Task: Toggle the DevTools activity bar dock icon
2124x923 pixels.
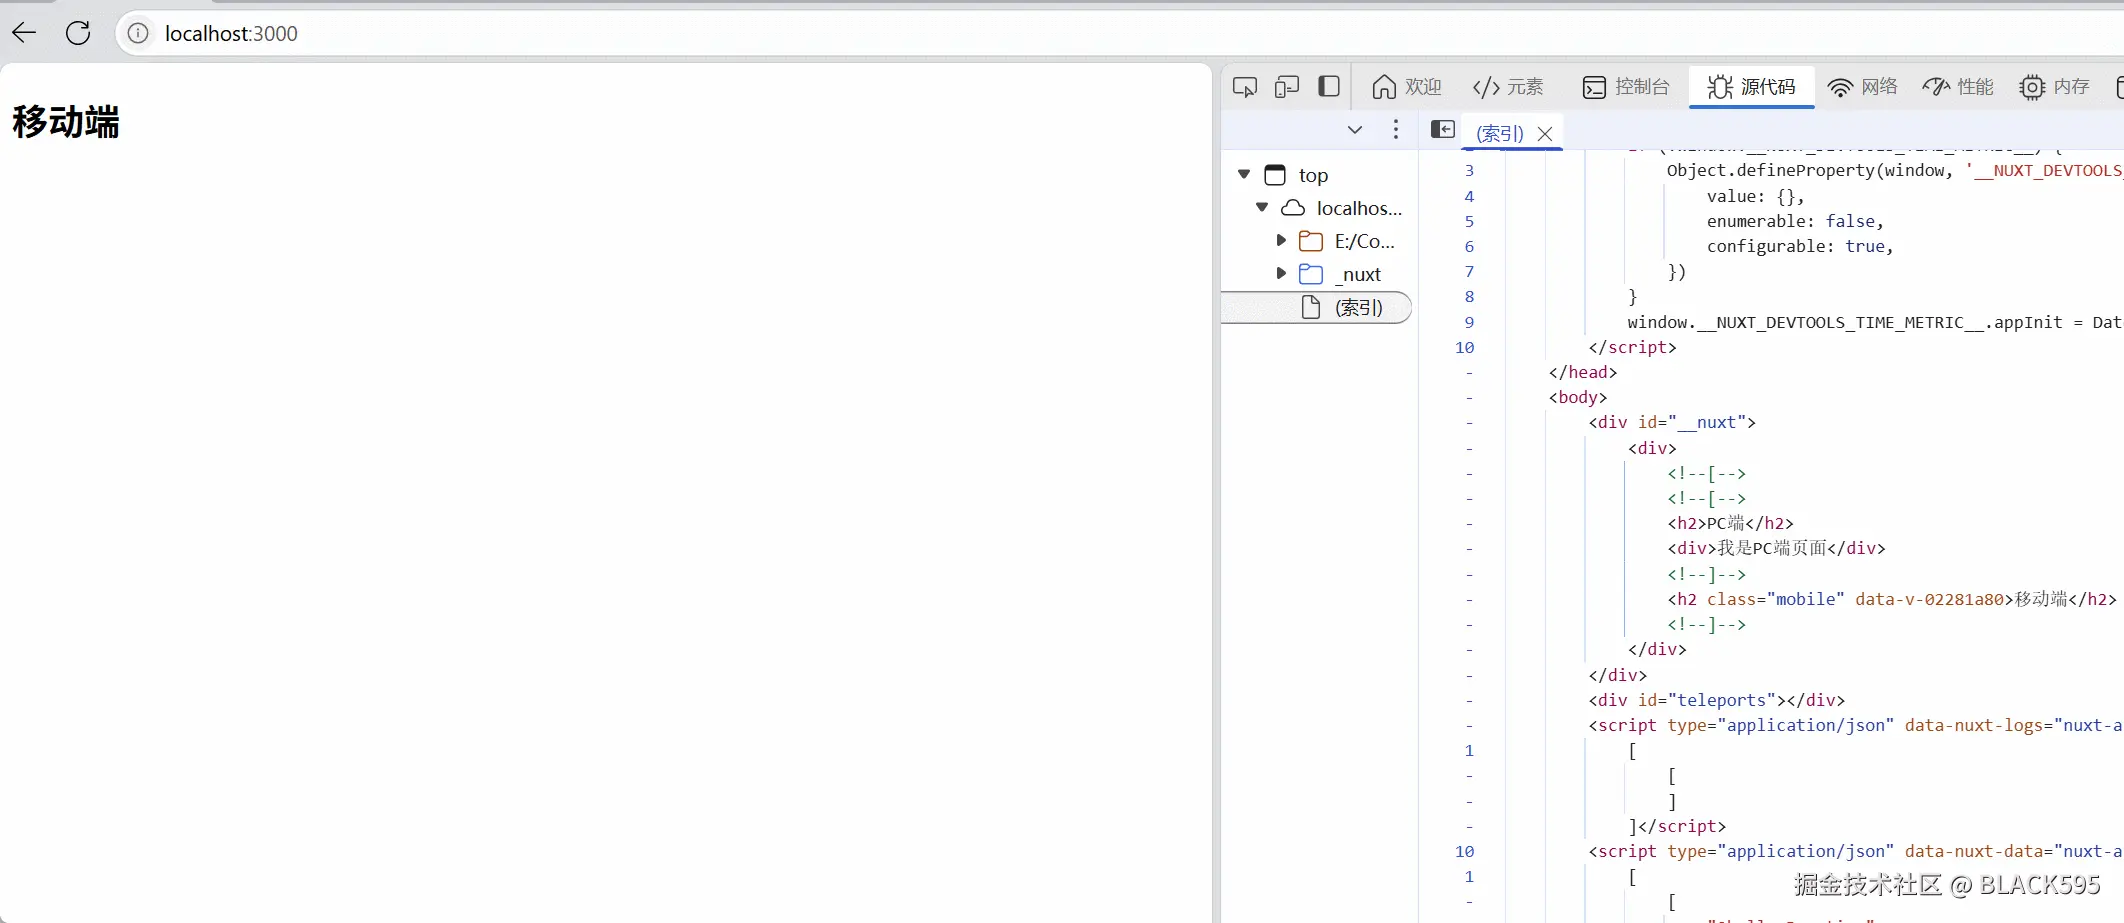Action: (x=1329, y=87)
